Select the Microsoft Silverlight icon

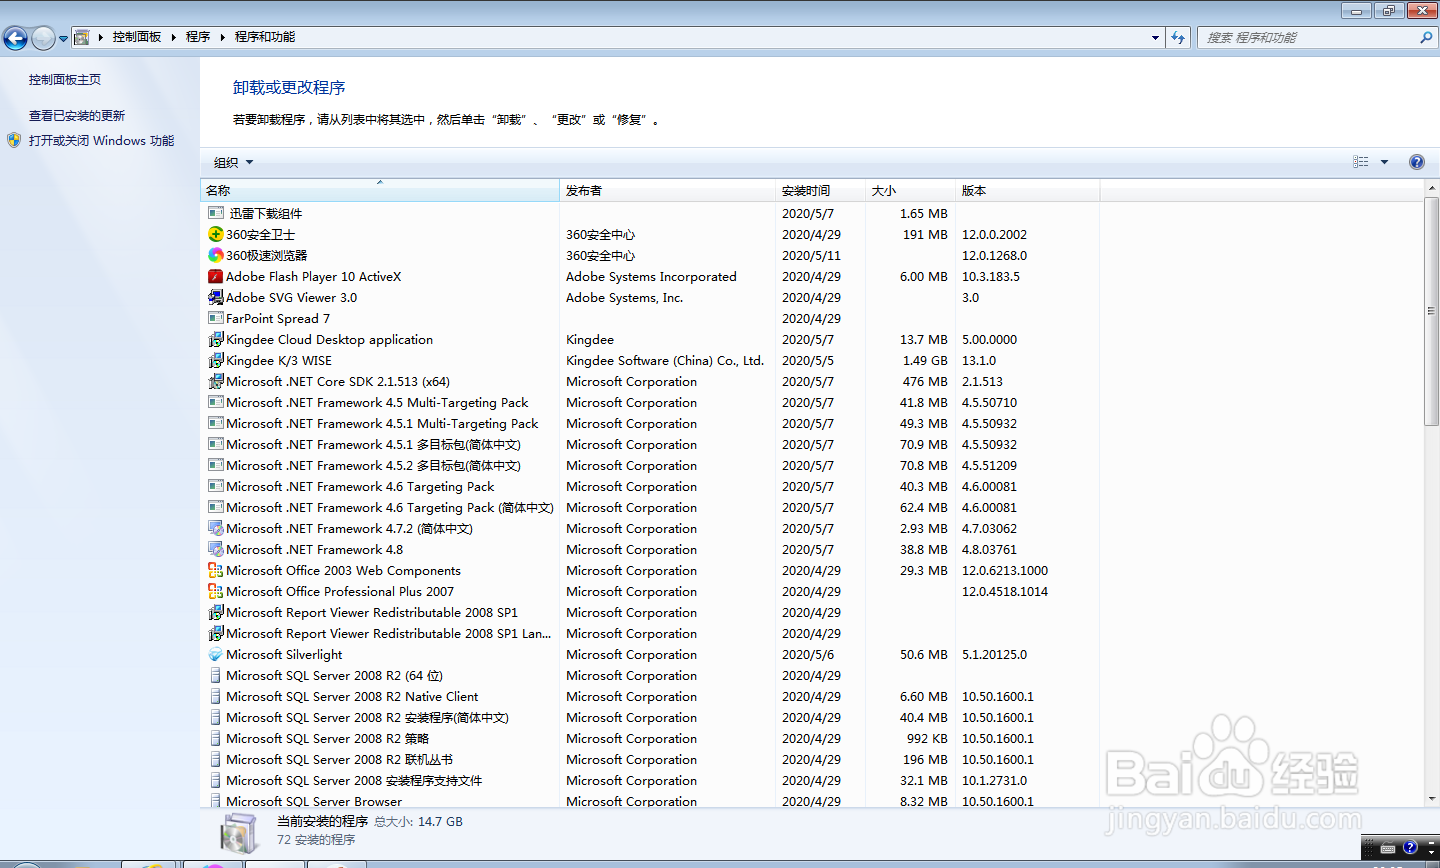pos(216,654)
